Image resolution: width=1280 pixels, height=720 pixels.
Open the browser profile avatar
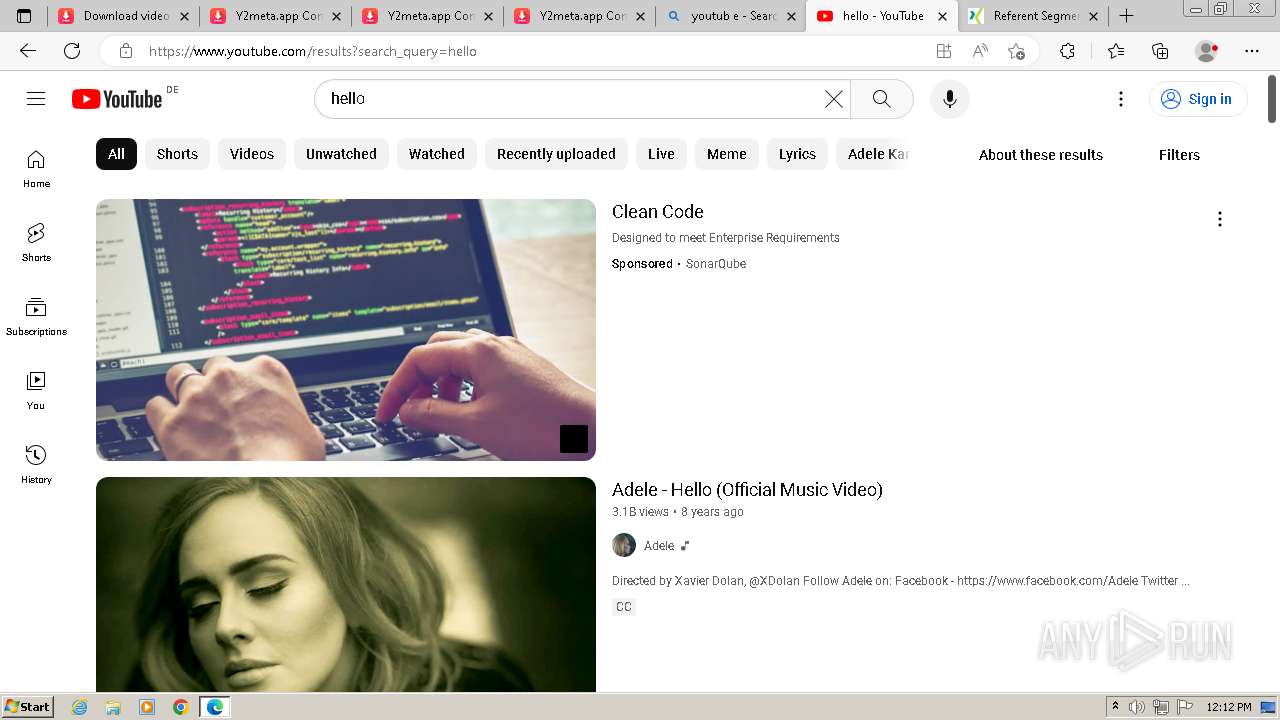point(1207,51)
